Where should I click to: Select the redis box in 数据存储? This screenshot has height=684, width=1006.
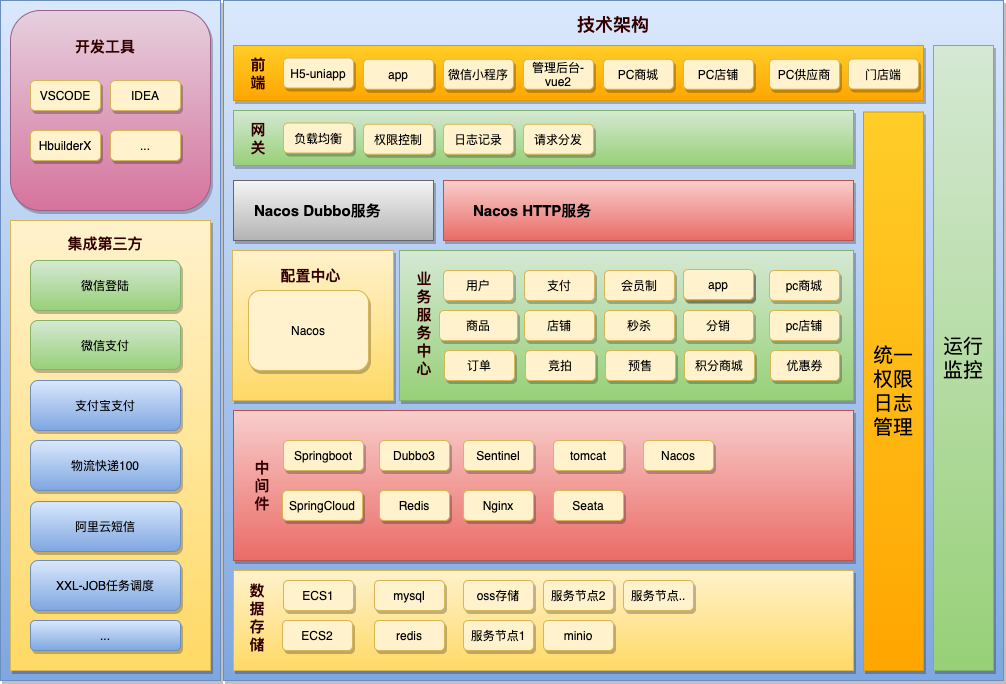click(409, 636)
